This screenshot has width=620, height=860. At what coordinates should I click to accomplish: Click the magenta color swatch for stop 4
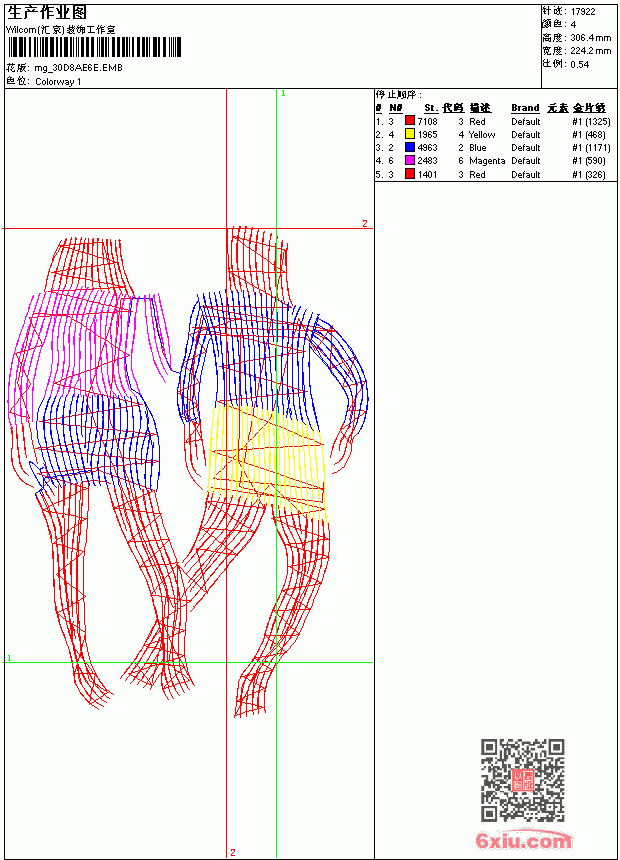(x=410, y=160)
